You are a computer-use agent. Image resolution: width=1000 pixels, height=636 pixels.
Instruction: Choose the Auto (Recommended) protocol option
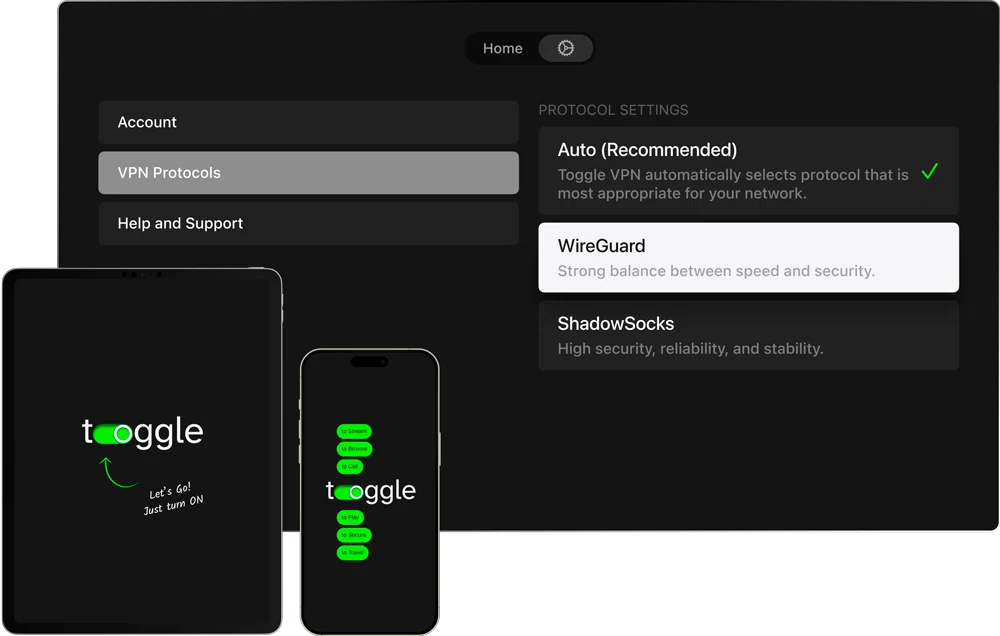point(749,171)
